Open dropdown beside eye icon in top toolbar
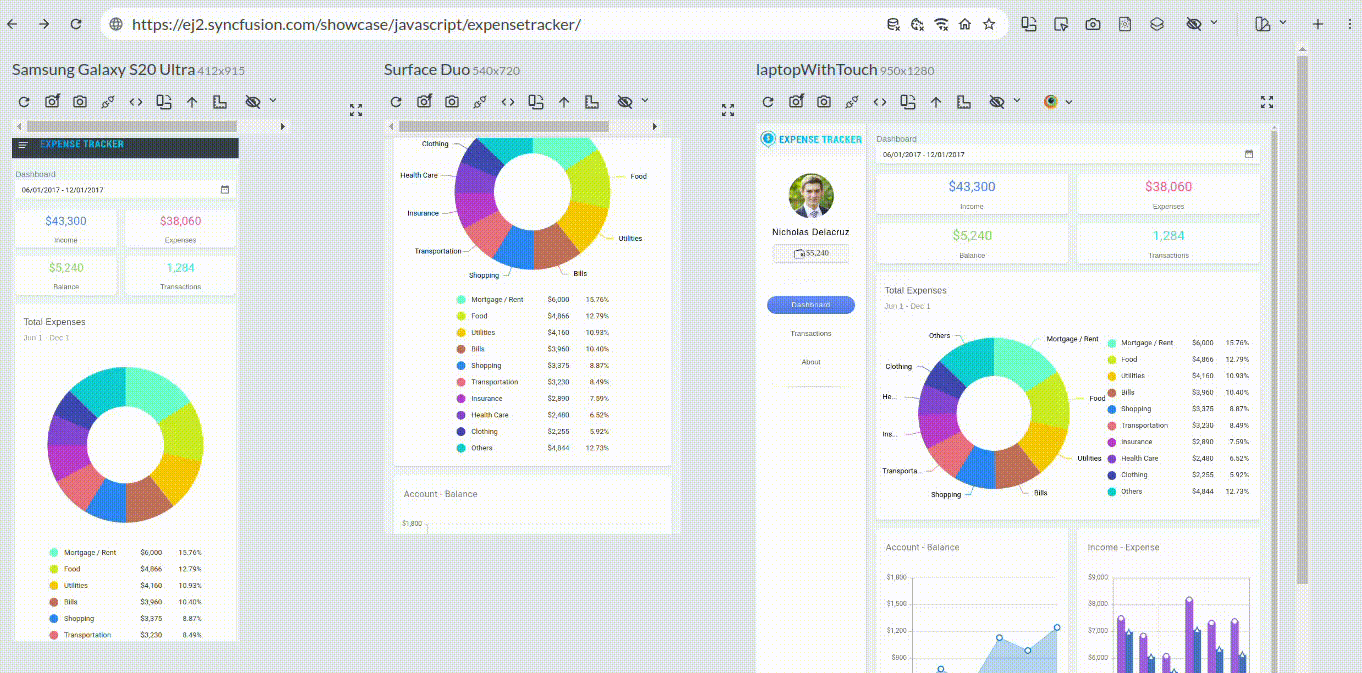 click(1215, 23)
